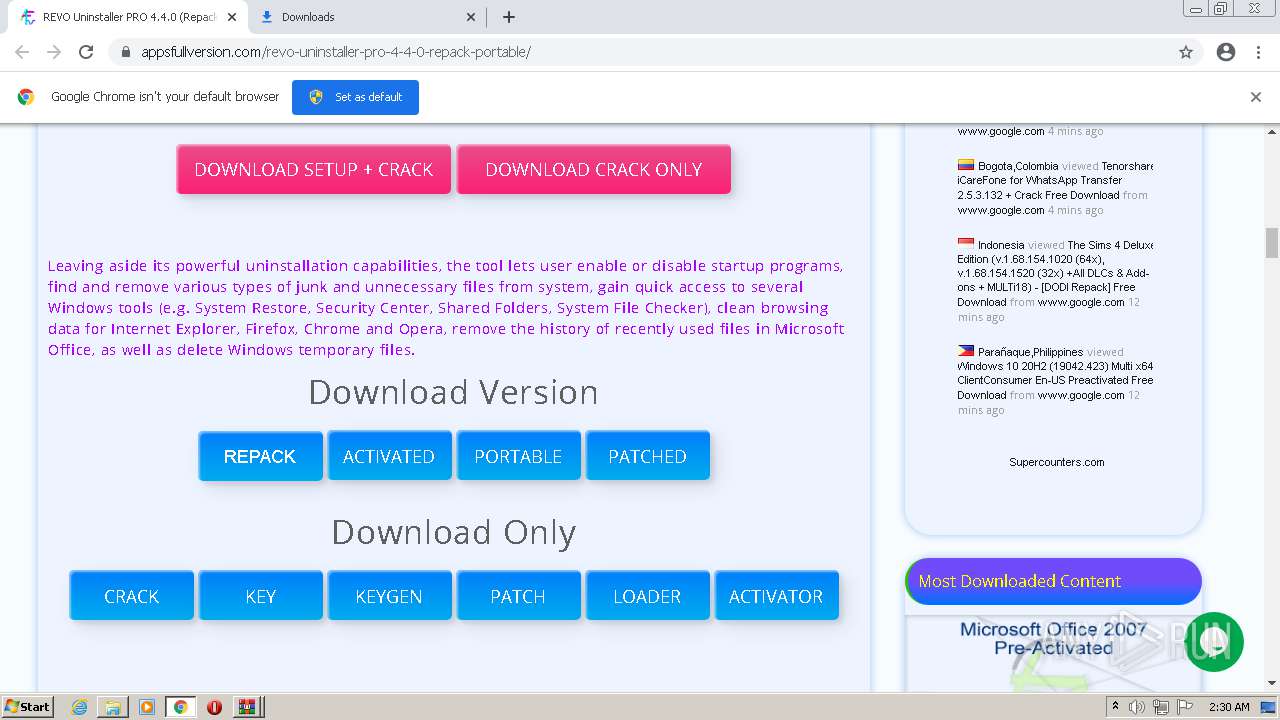Open the Chrome profile avatar menu
This screenshot has height=720, width=1280.
1226,52
